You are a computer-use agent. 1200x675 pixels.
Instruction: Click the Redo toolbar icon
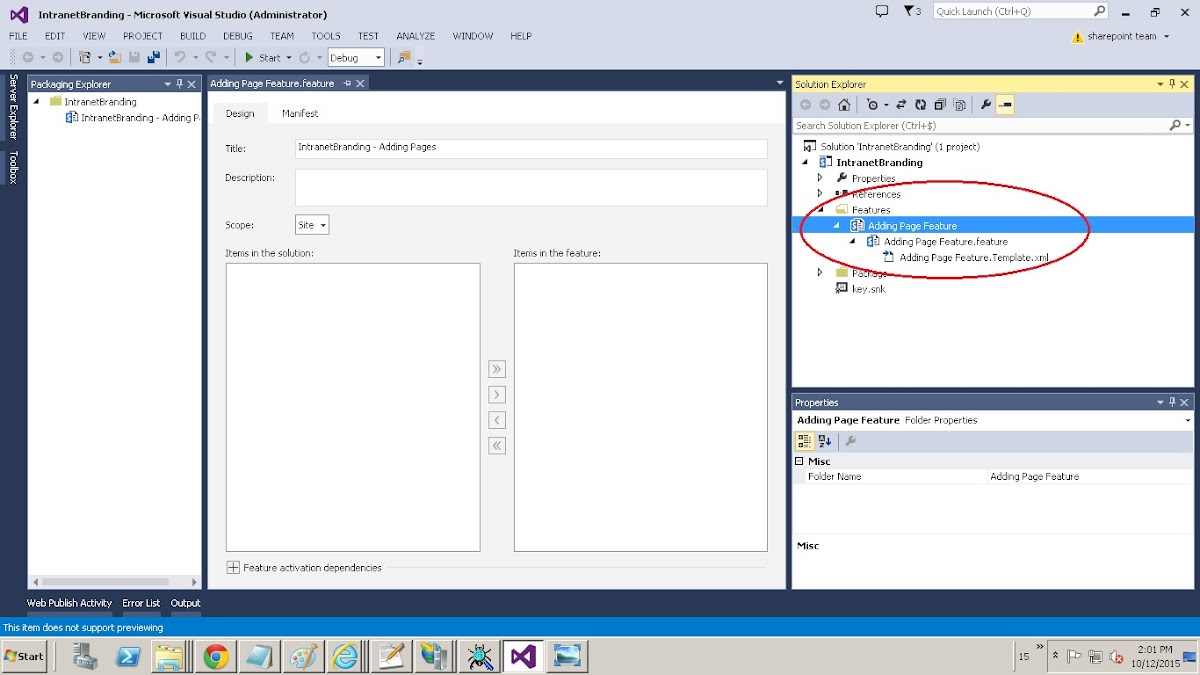pos(211,58)
